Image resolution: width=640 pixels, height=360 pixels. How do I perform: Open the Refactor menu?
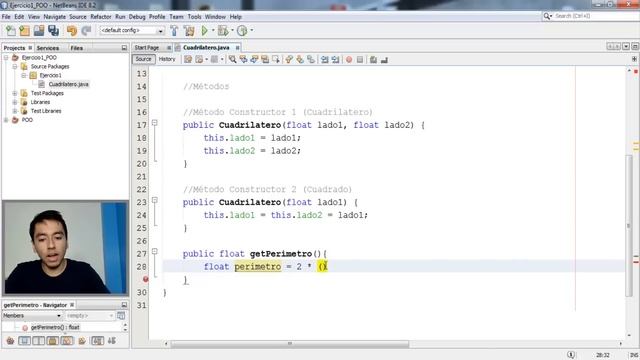click(101, 17)
